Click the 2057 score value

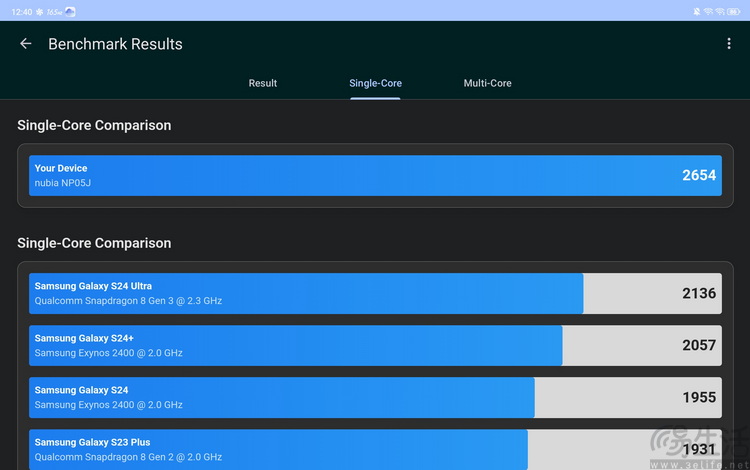pyautogui.click(x=699, y=345)
